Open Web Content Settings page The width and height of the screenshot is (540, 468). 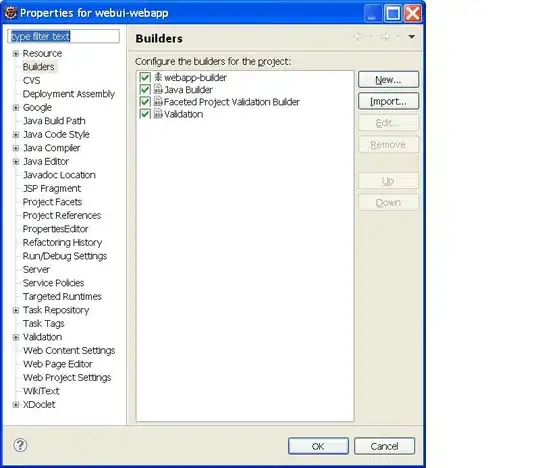[x=69, y=351]
